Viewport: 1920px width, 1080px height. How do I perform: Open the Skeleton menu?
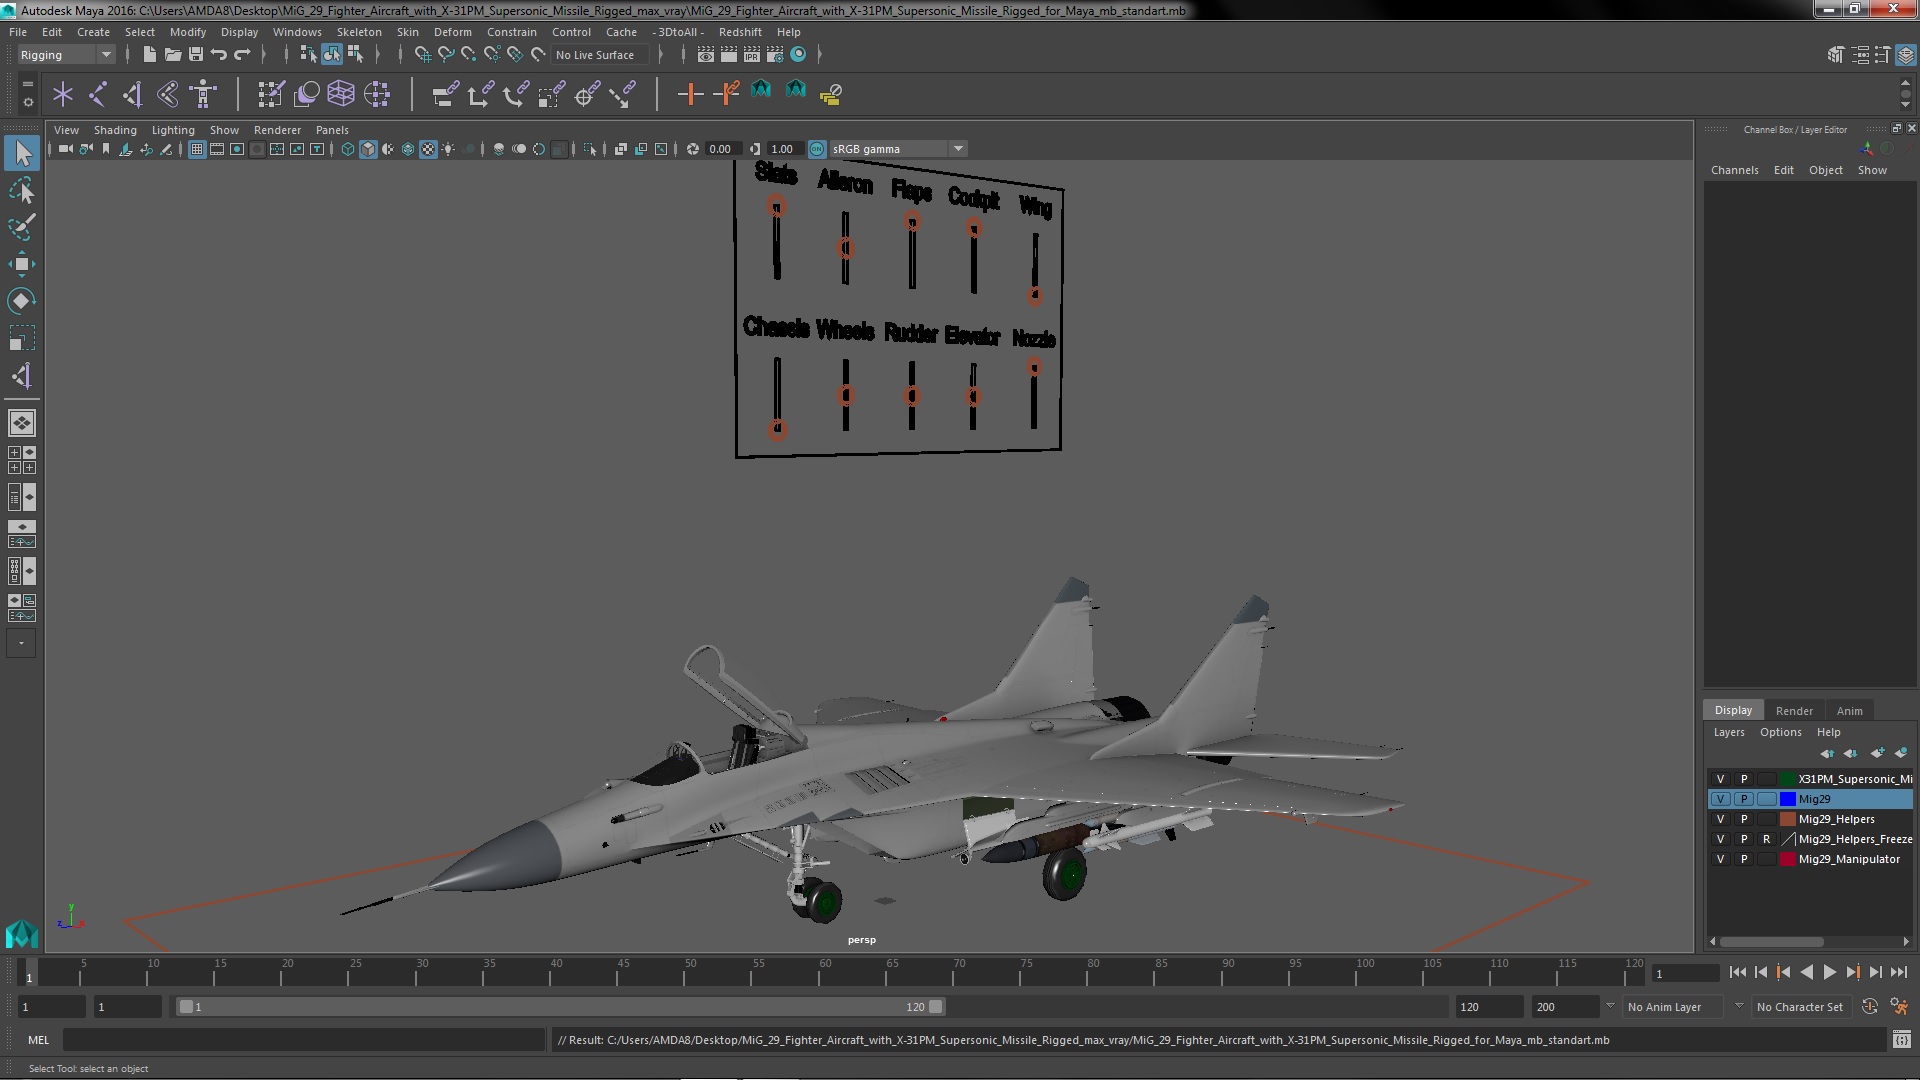(359, 32)
